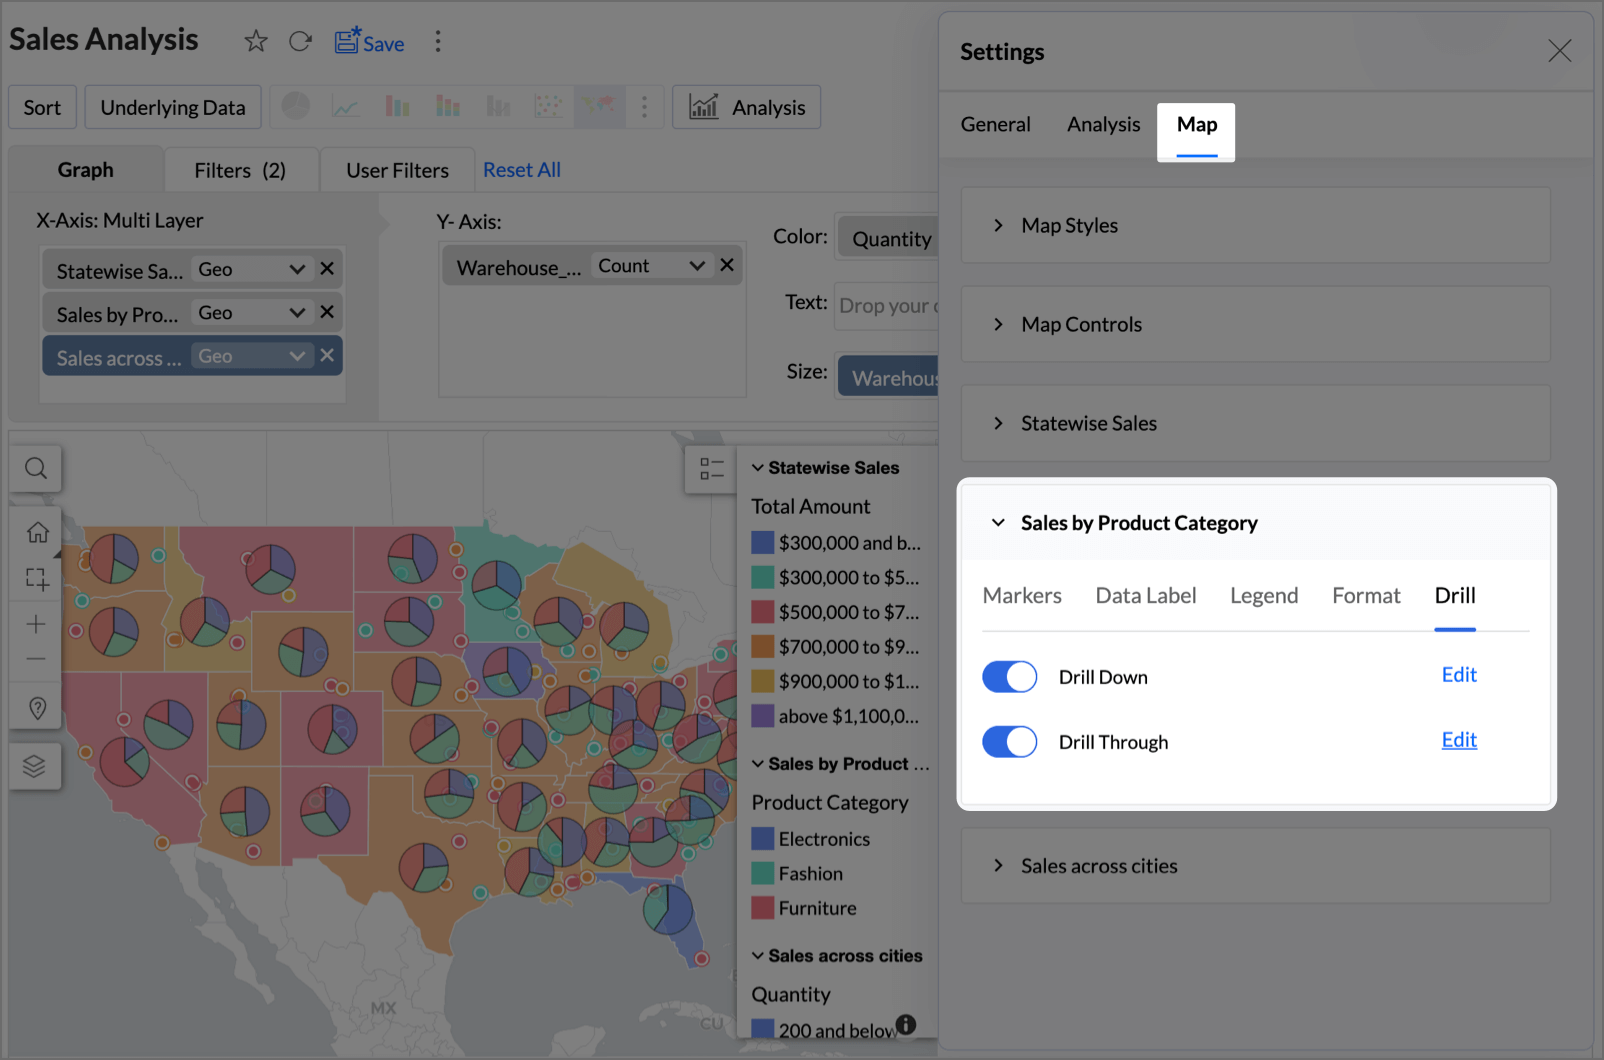The height and width of the screenshot is (1060, 1604).
Task: Click the Electronics legend color swatch
Action: (x=762, y=839)
